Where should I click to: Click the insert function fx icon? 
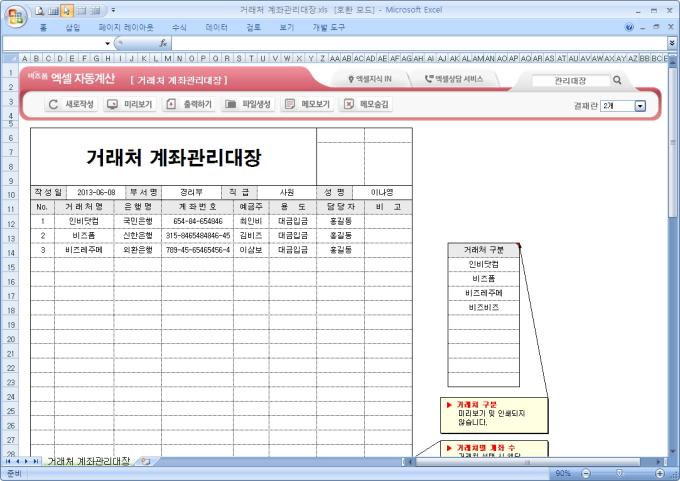coord(163,43)
